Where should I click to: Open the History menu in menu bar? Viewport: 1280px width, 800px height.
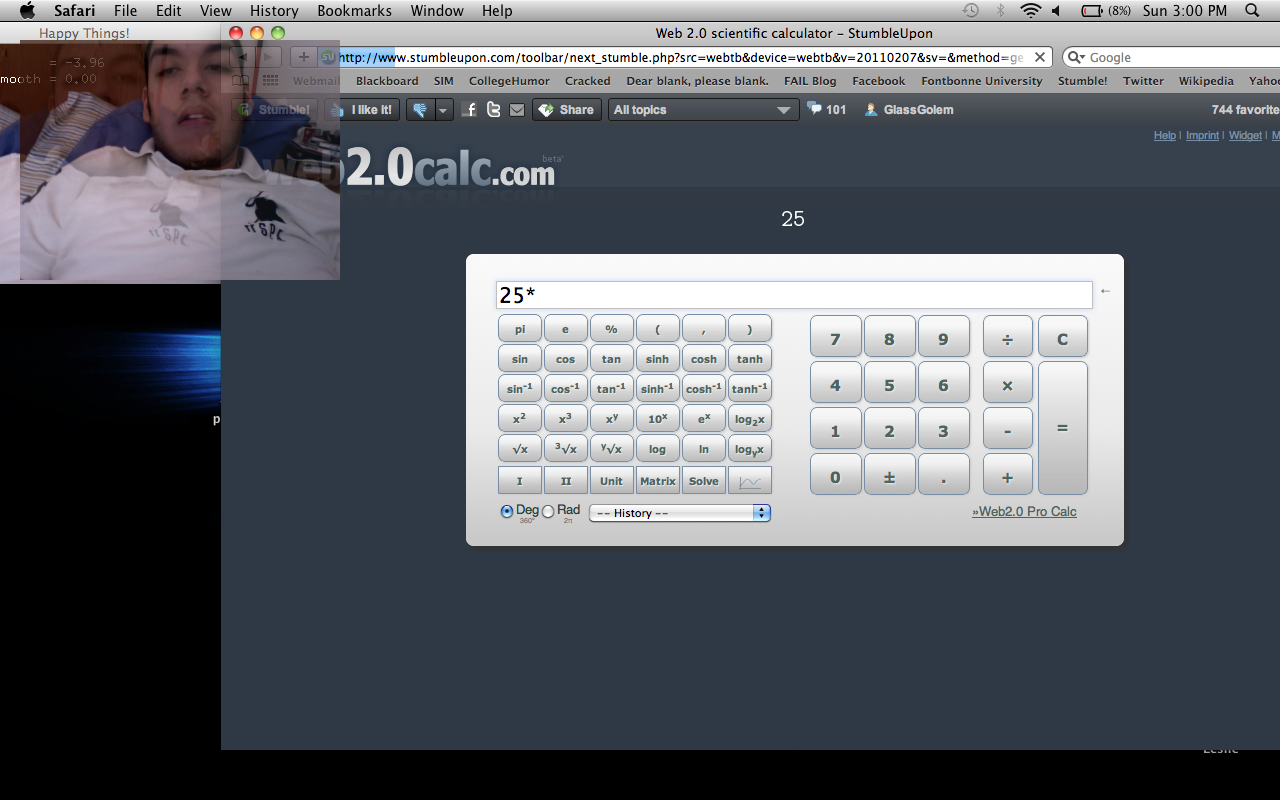(x=274, y=11)
